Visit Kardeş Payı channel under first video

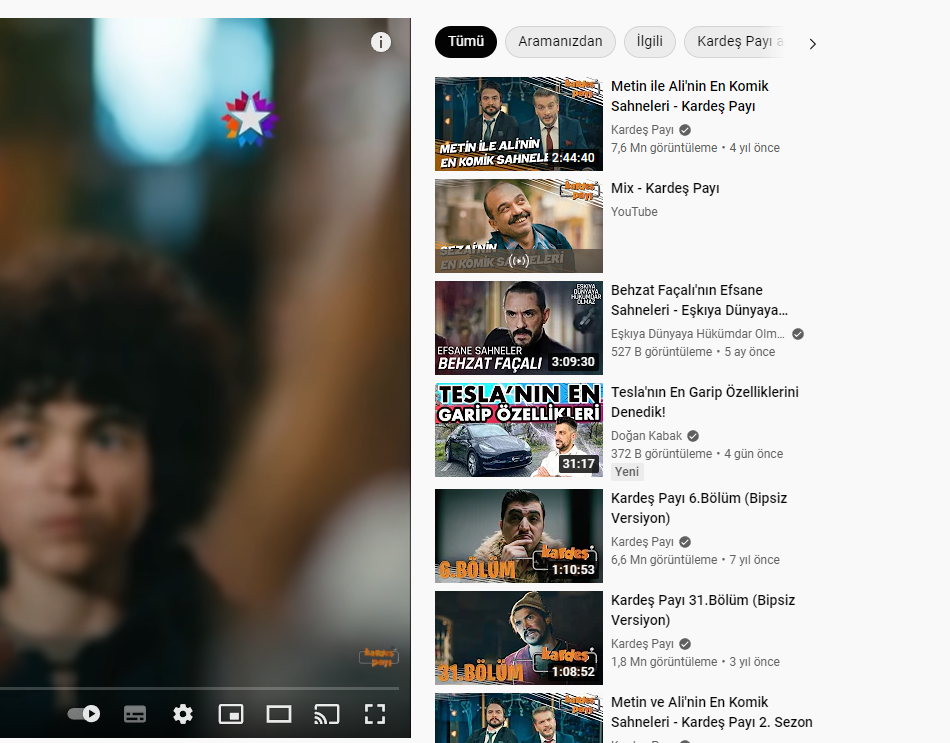tap(642, 130)
